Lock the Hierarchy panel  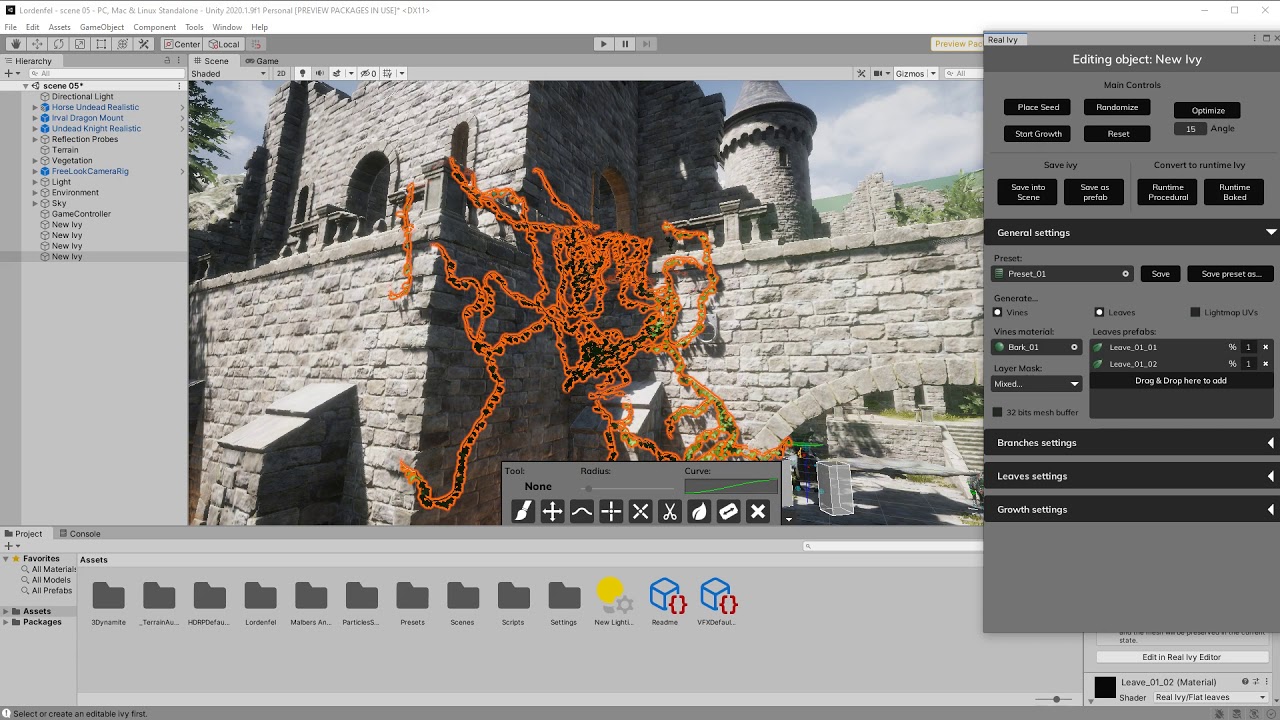(x=167, y=61)
